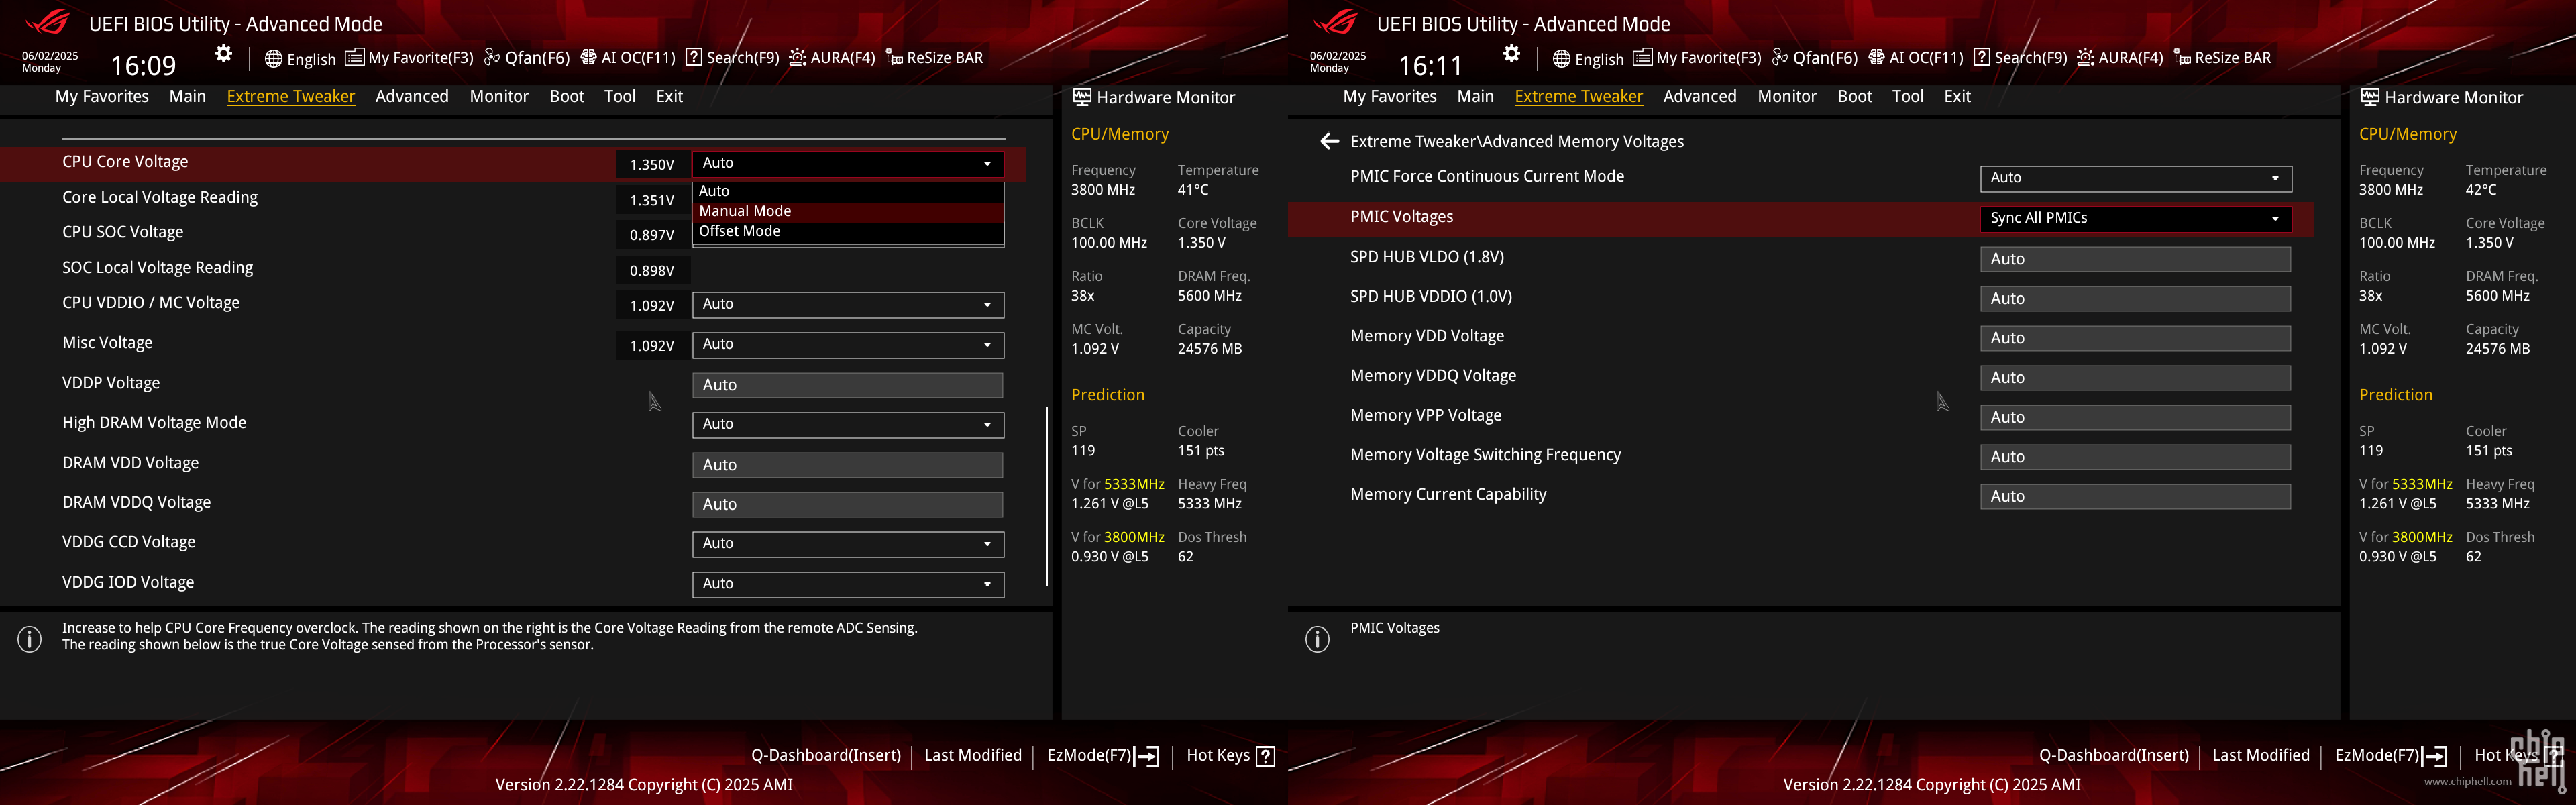
Task: Open AI OC(F11) in left window
Action: click(628, 58)
